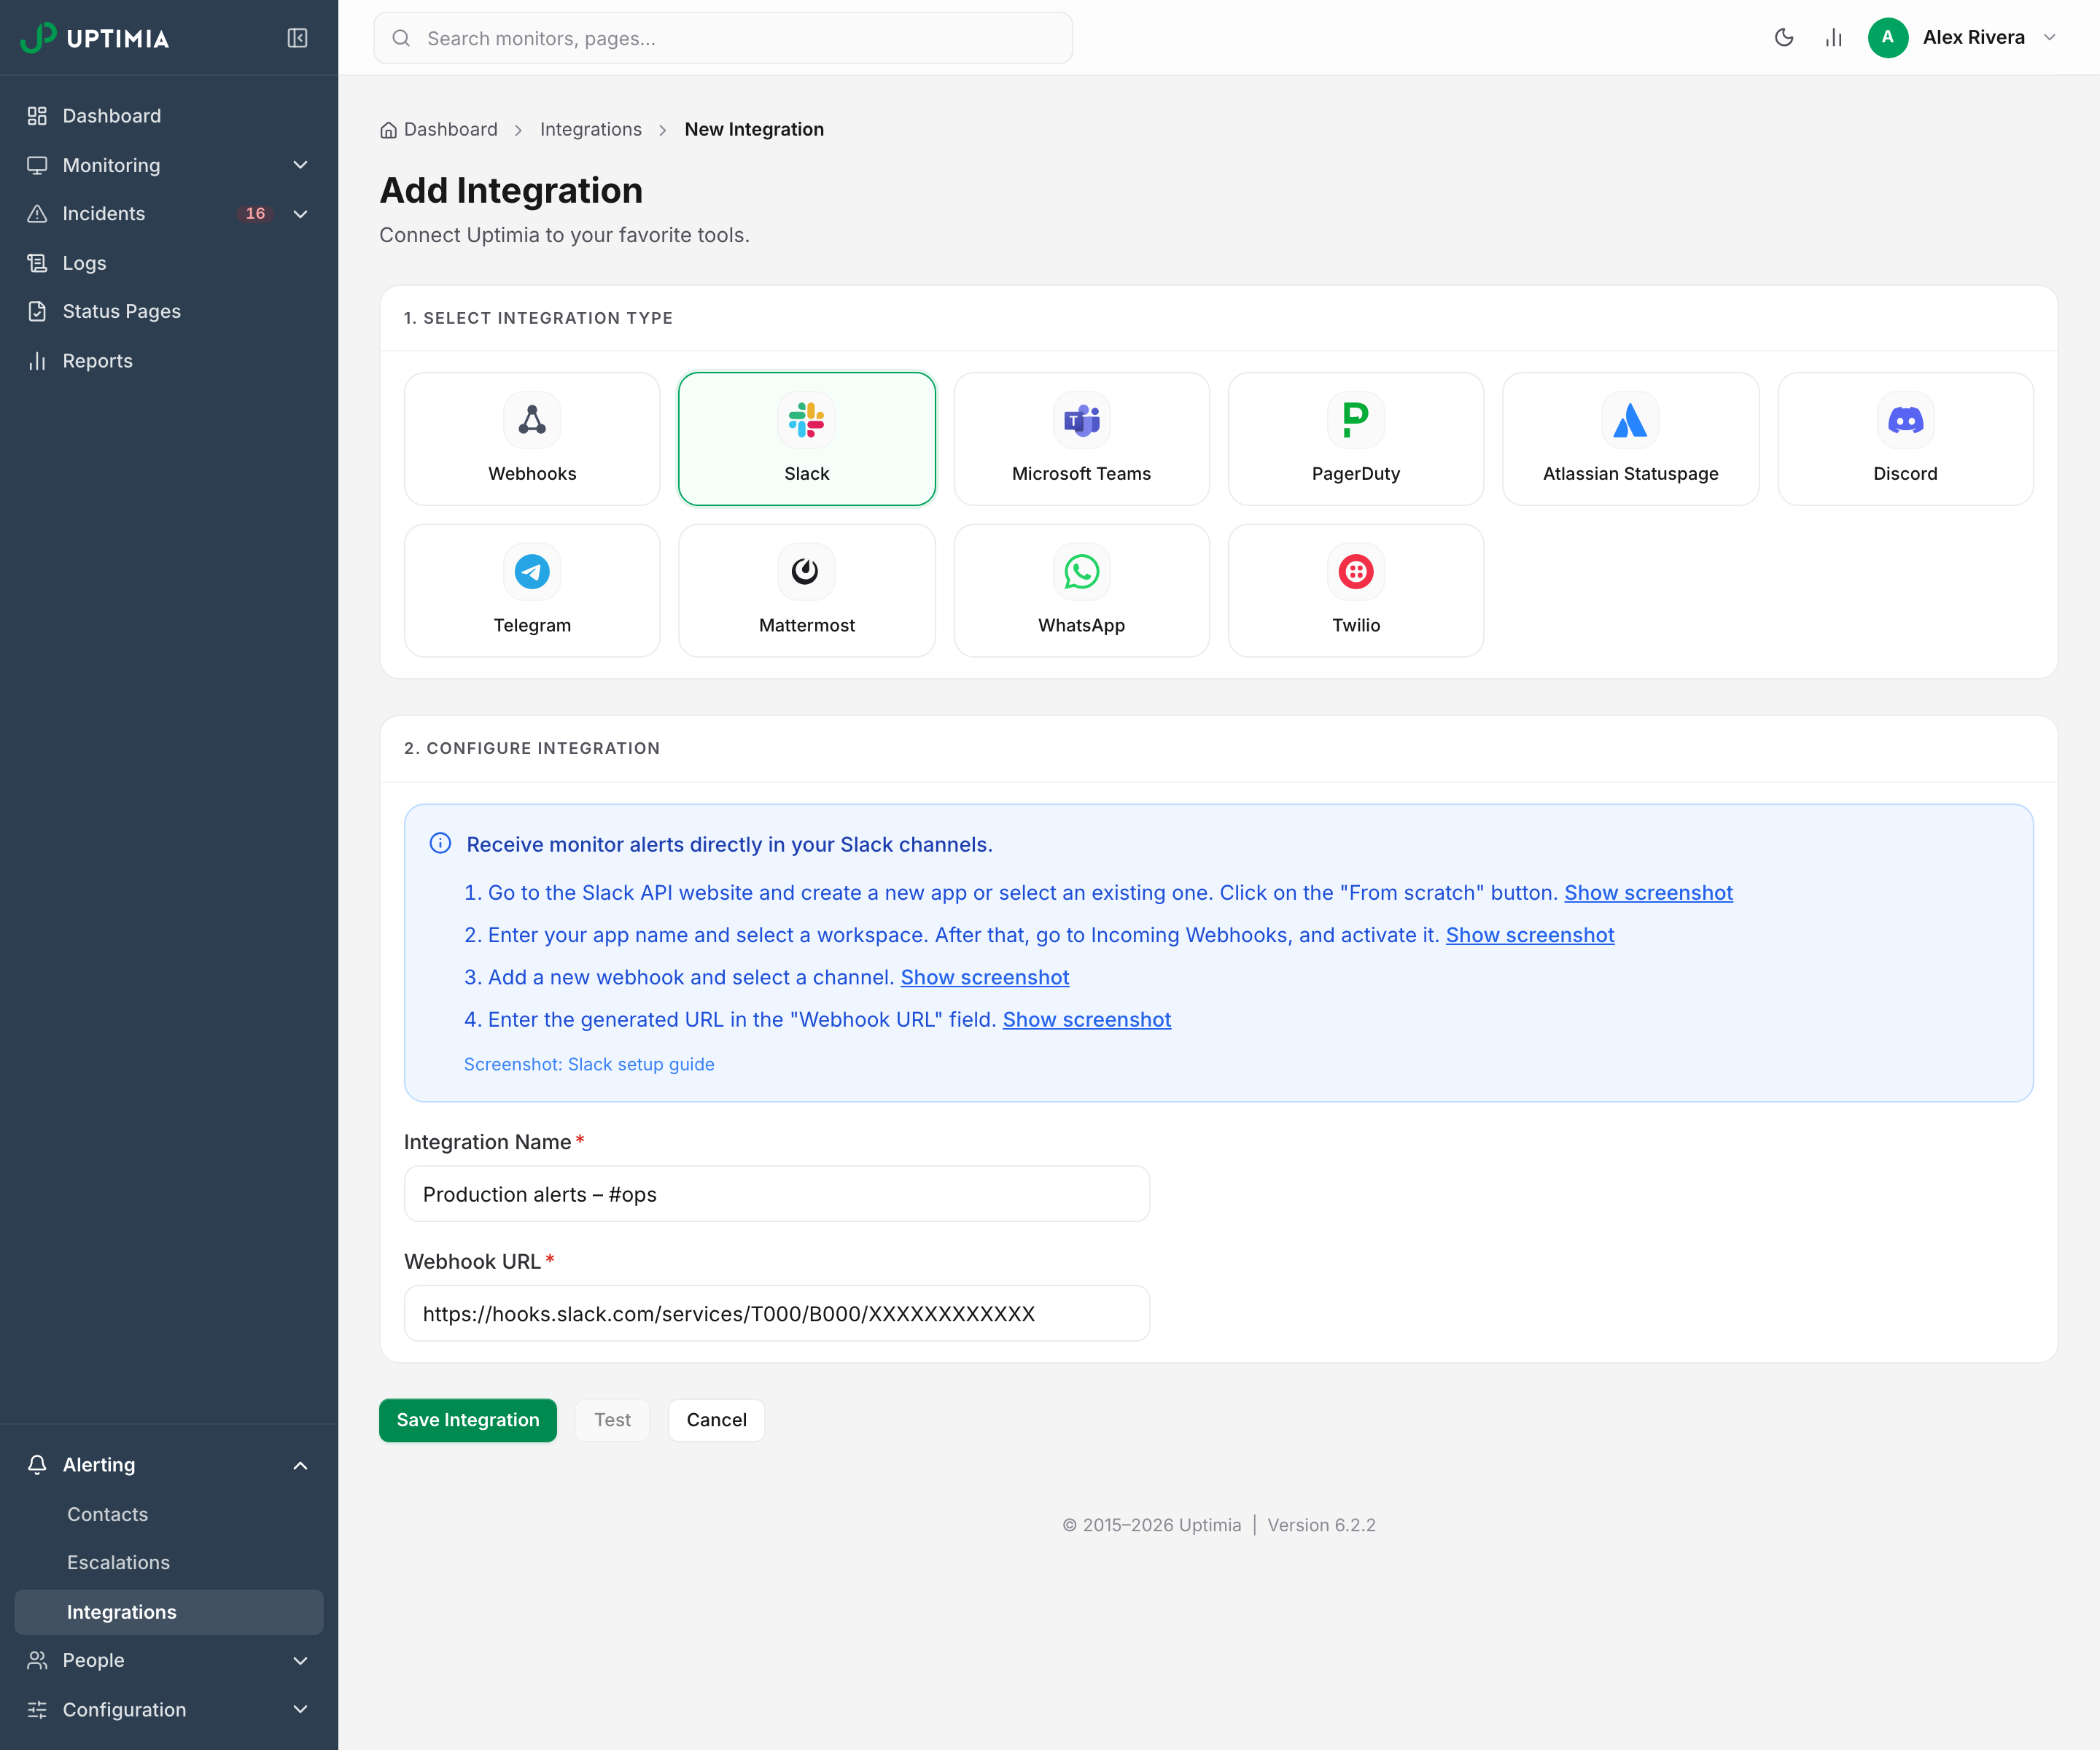Expand the Monitoring menu chevron
Image resolution: width=2100 pixels, height=1750 pixels.
[x=300, y=165]
